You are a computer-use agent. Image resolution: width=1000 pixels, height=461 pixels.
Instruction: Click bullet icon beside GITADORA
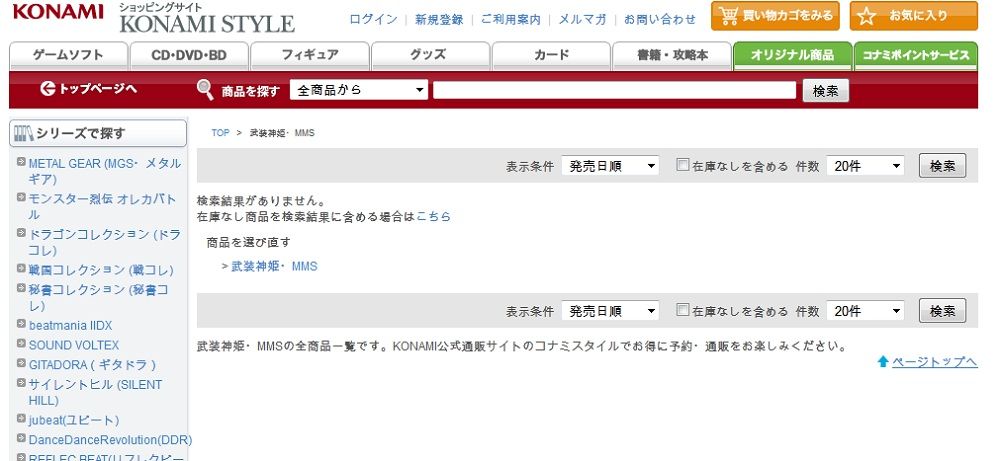pyautogui.click(x=21, y=363)
